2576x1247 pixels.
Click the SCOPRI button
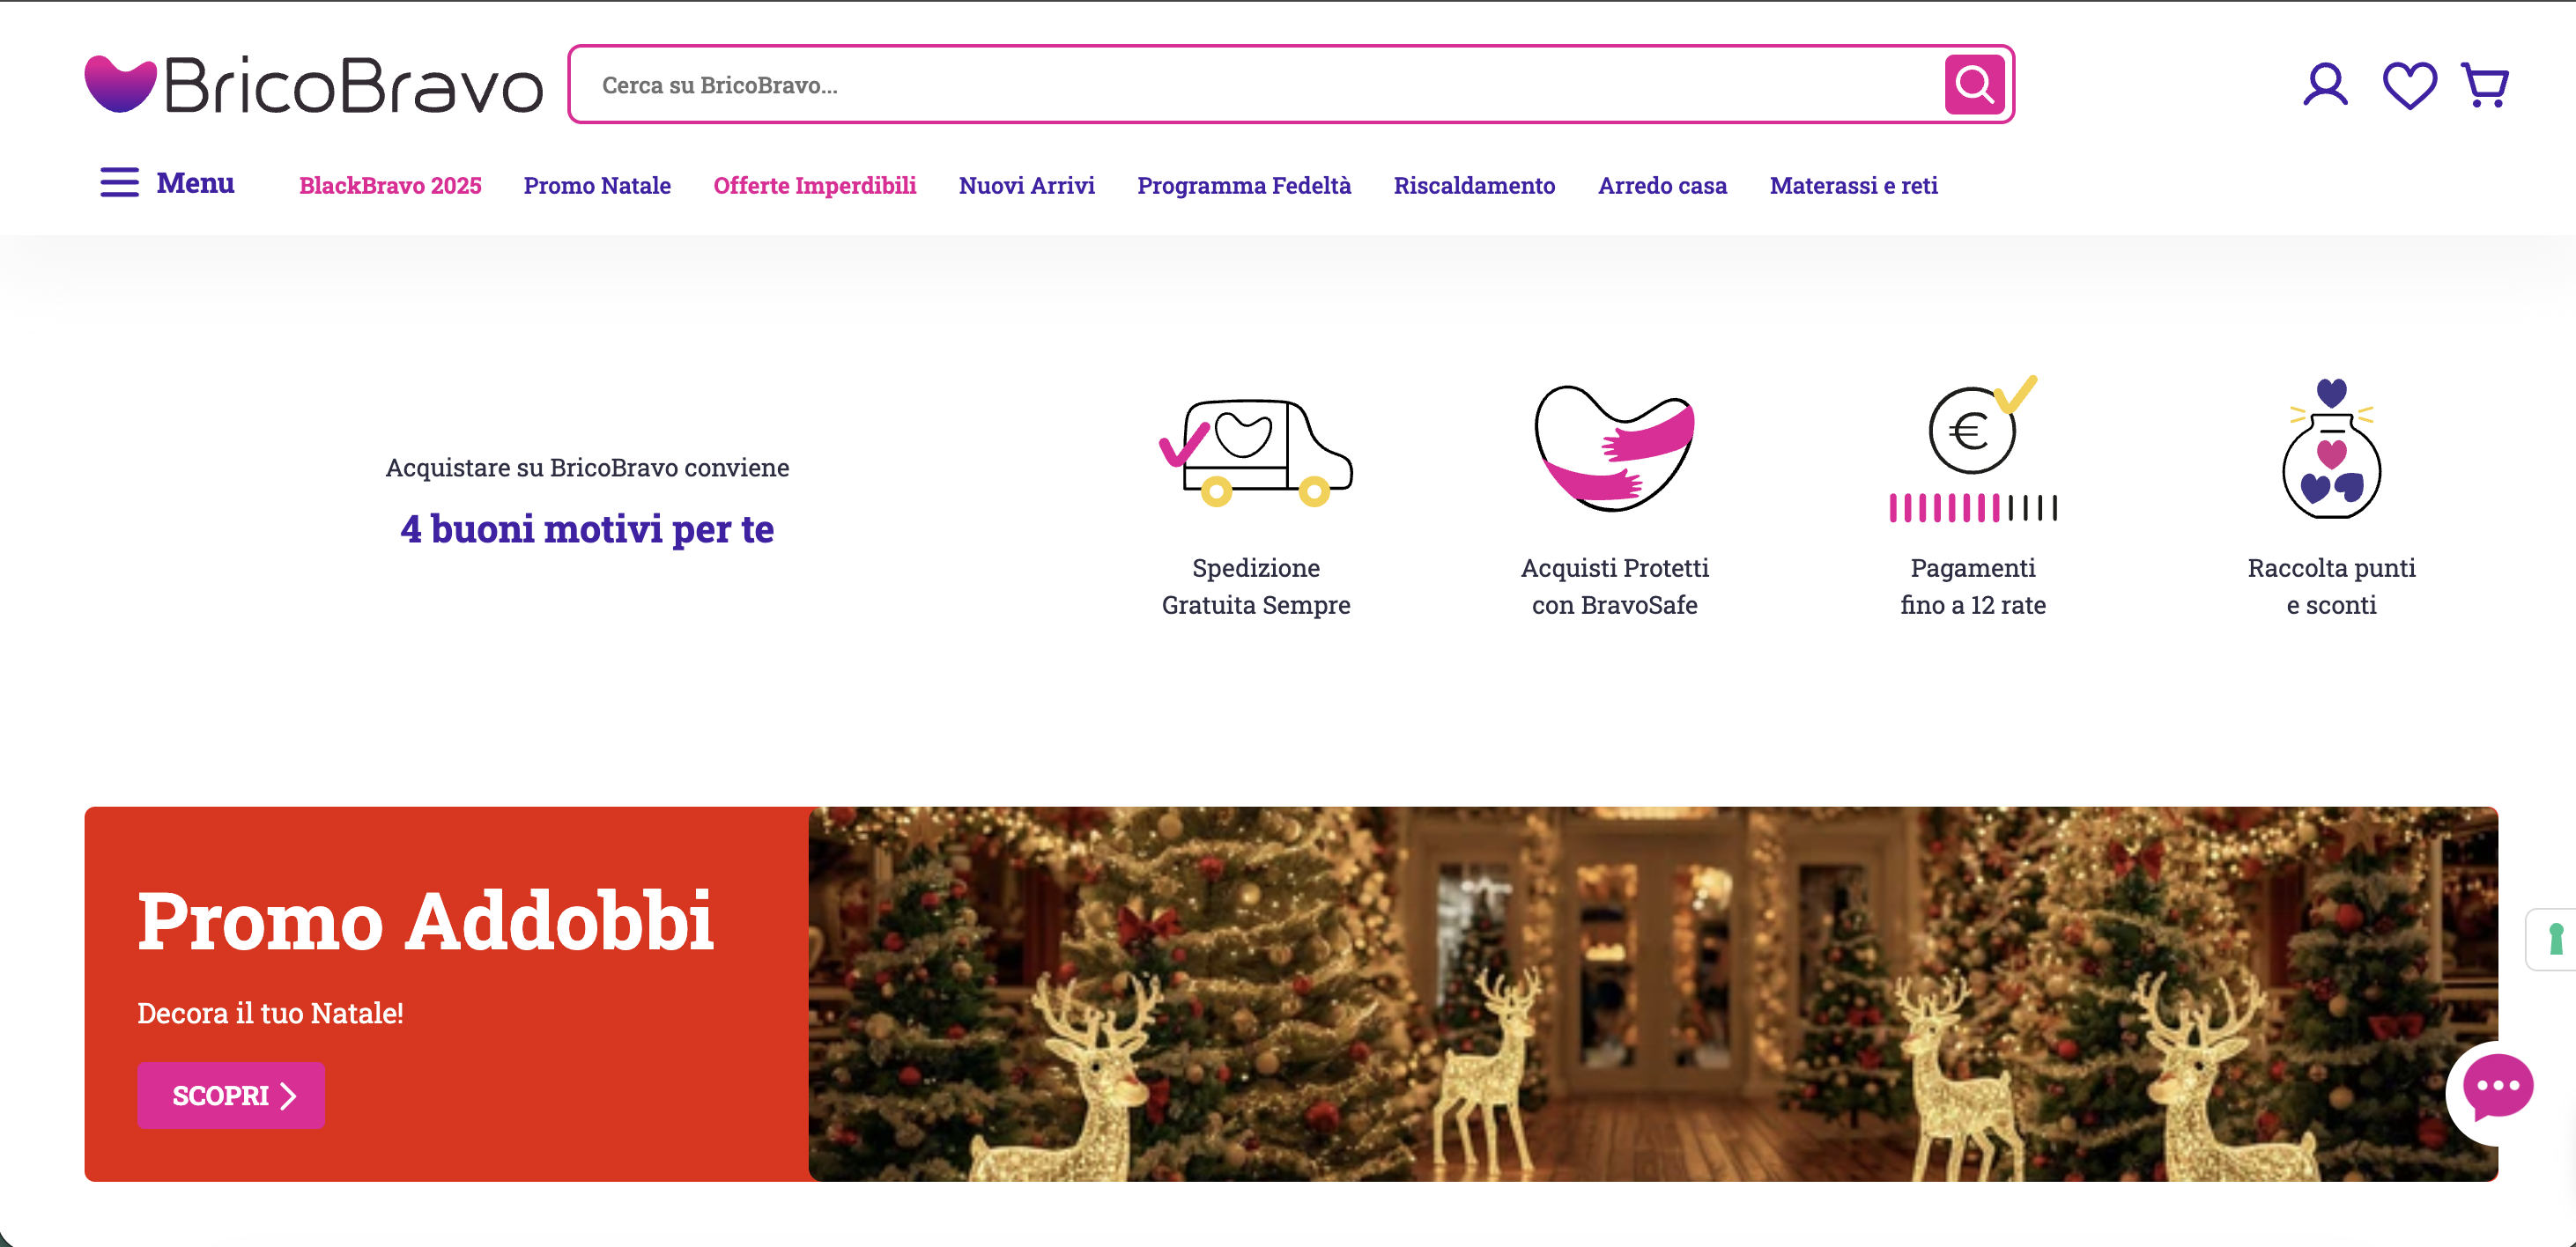(231, 1095)
